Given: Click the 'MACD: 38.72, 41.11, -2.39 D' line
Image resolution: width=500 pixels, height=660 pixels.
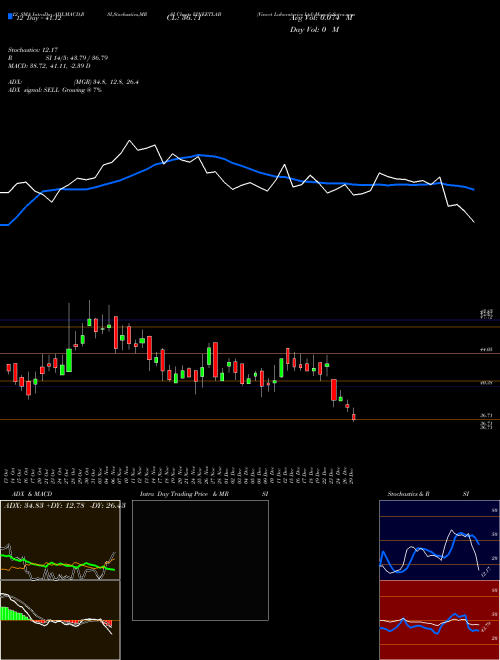Looking at the screenshot, I should tap(49, 66).
